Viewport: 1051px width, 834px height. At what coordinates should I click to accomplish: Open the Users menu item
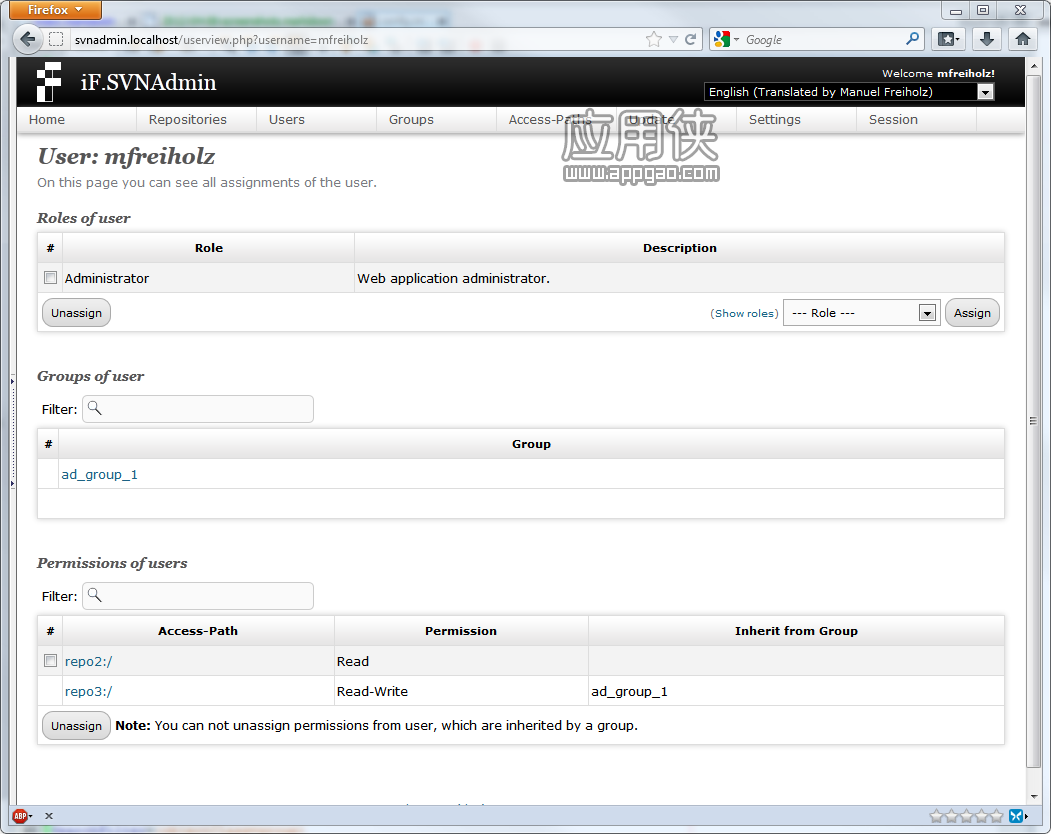(x=287, y=119)
